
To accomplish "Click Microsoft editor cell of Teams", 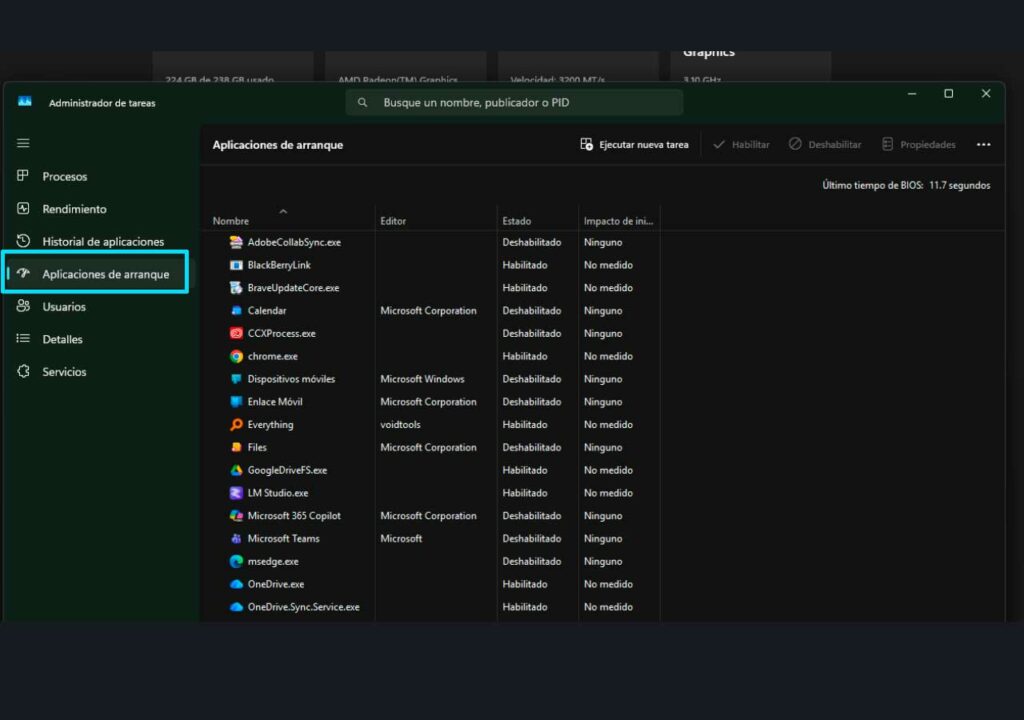I will (401, 538).
